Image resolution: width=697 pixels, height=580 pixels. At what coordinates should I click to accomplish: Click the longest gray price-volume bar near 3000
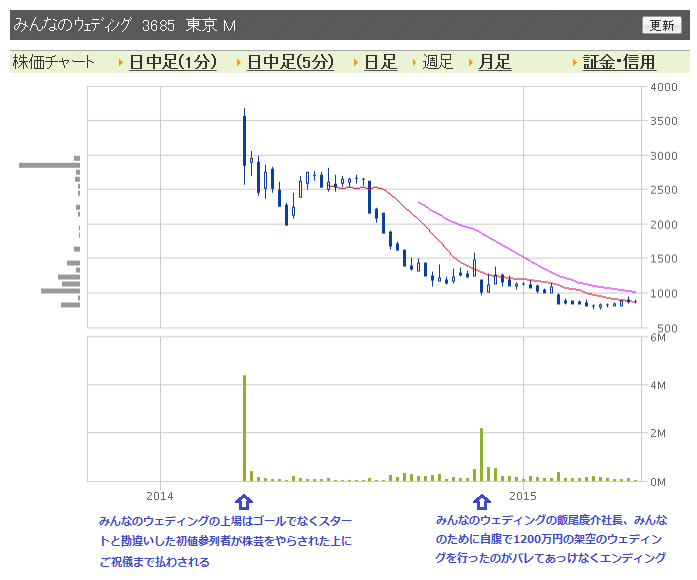pyautogui.click(x=49, y=165)
